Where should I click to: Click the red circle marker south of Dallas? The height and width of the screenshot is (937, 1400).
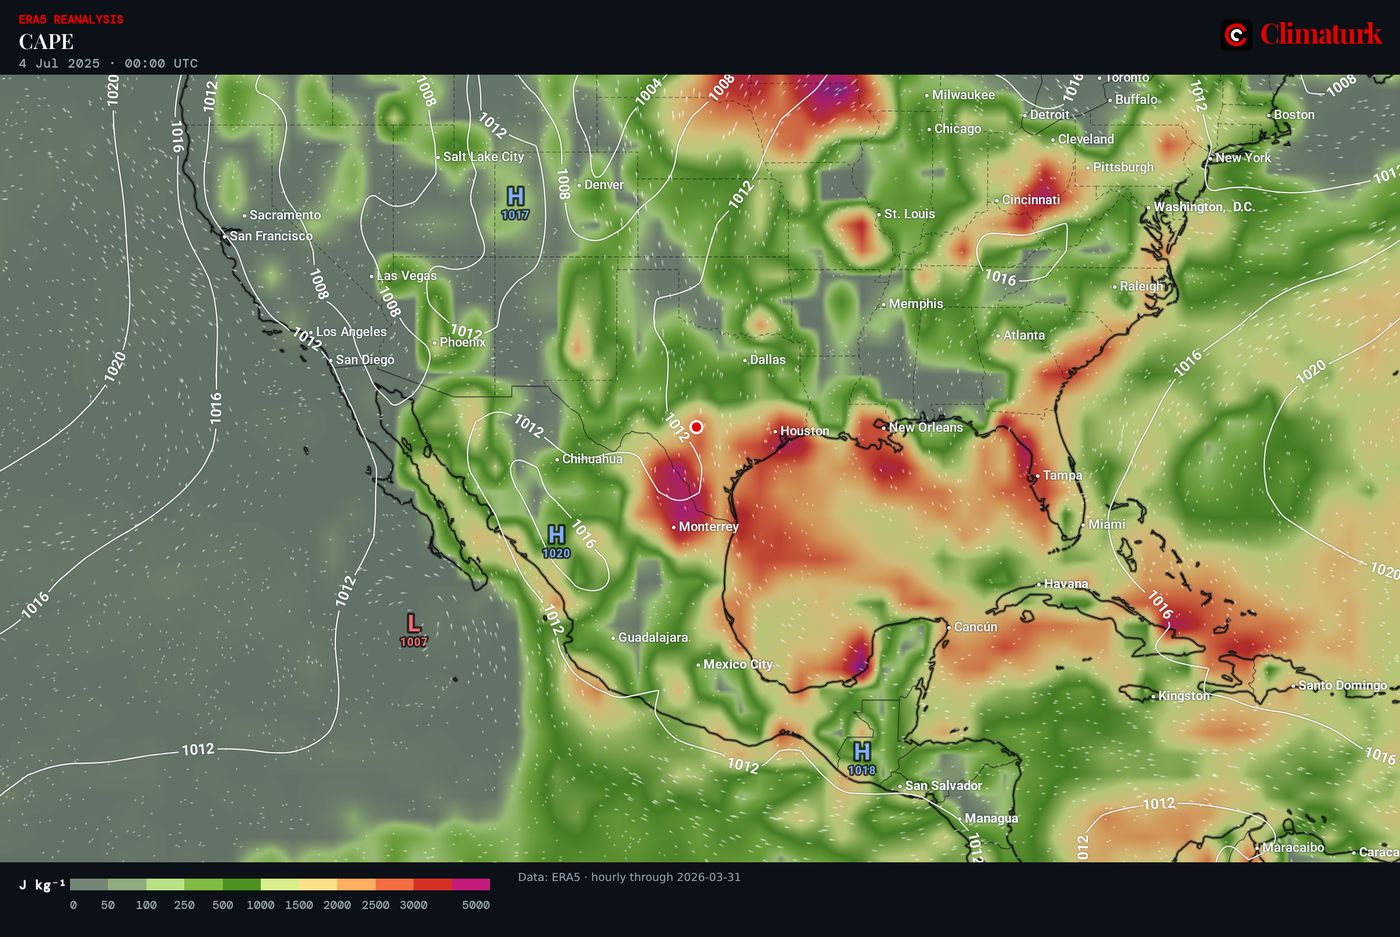pos(697,427)
